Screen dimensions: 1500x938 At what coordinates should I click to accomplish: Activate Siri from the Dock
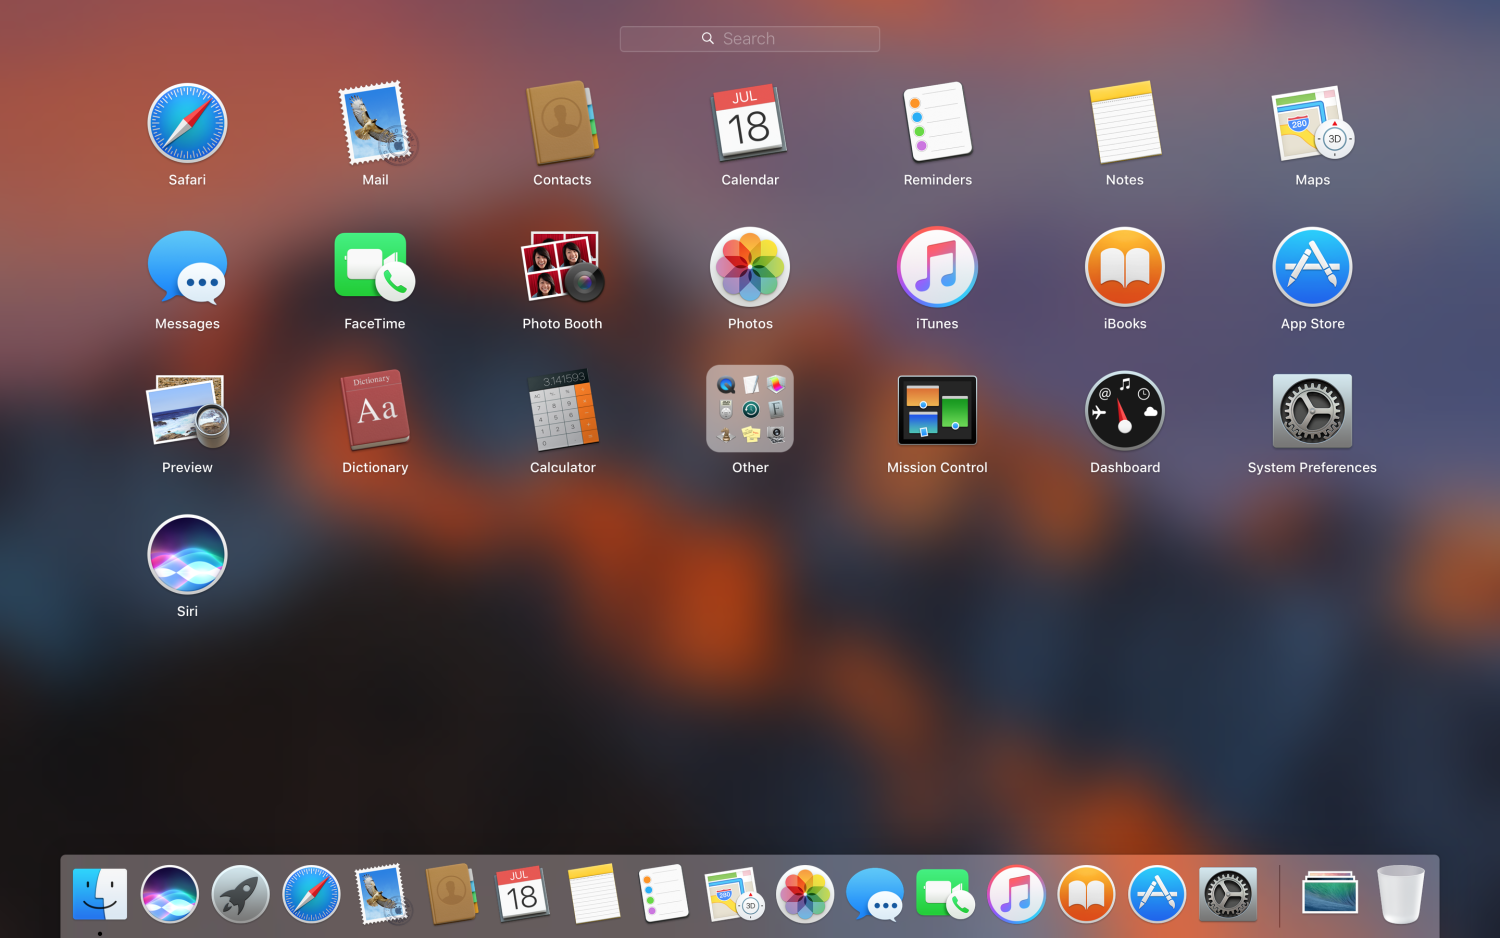(170, 894)
